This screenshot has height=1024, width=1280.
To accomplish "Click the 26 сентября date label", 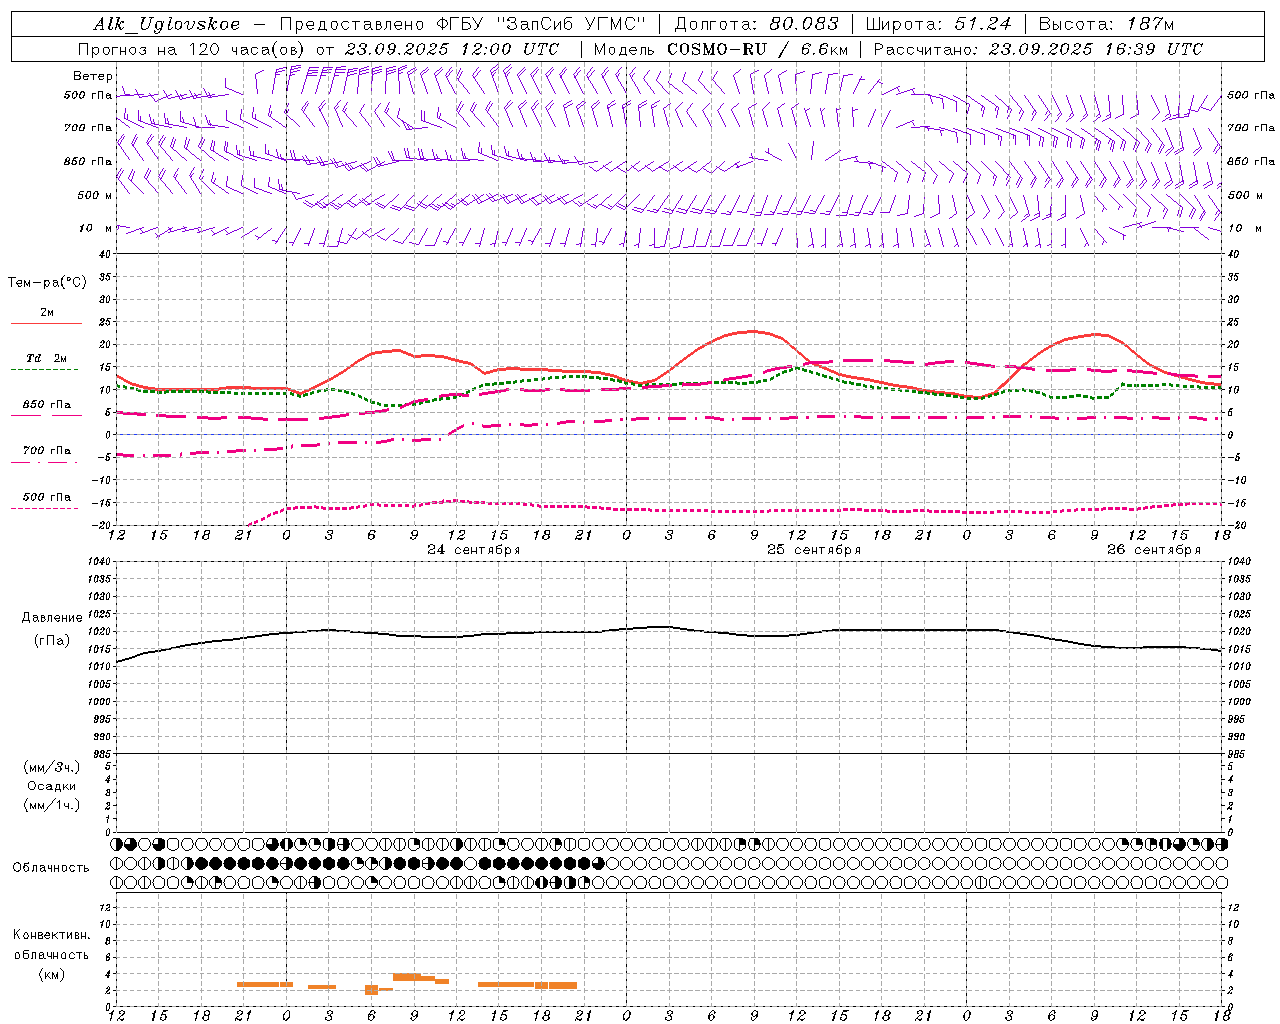I will click(1154, 550).
